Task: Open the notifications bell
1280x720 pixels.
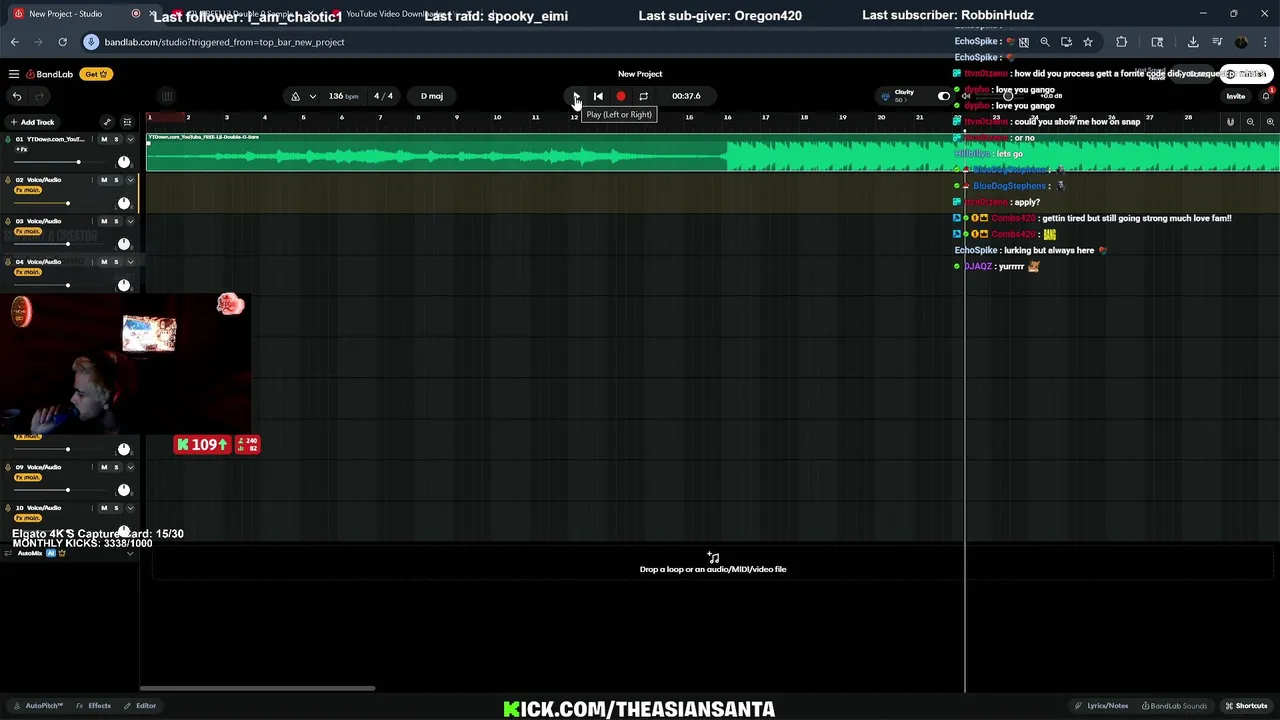Action: point(1266,96)
